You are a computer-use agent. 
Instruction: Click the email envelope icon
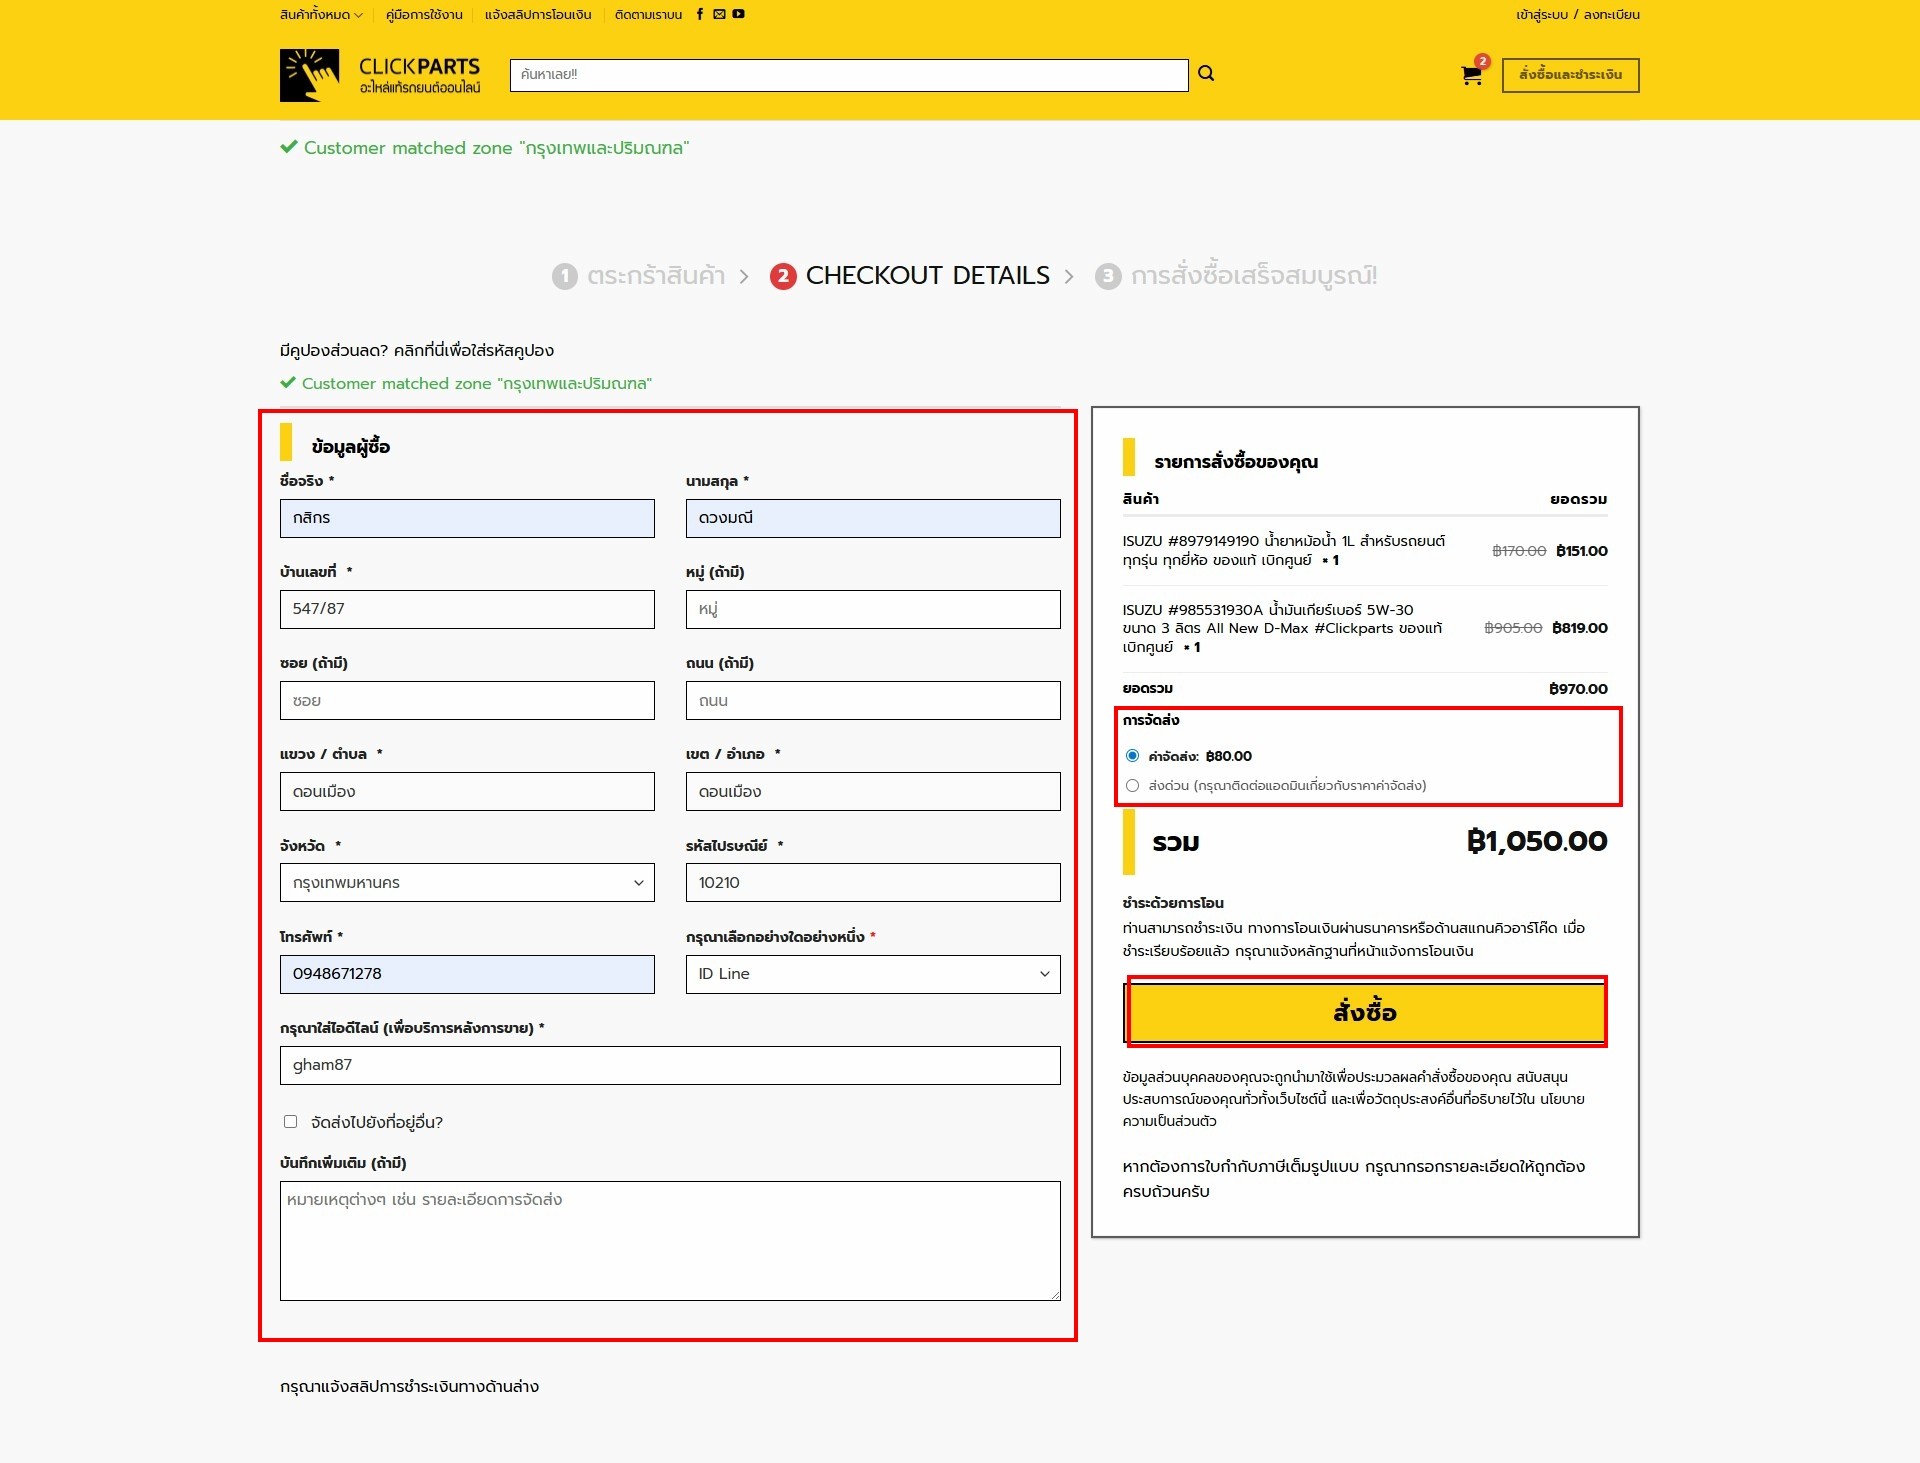[x=719, y=14]
